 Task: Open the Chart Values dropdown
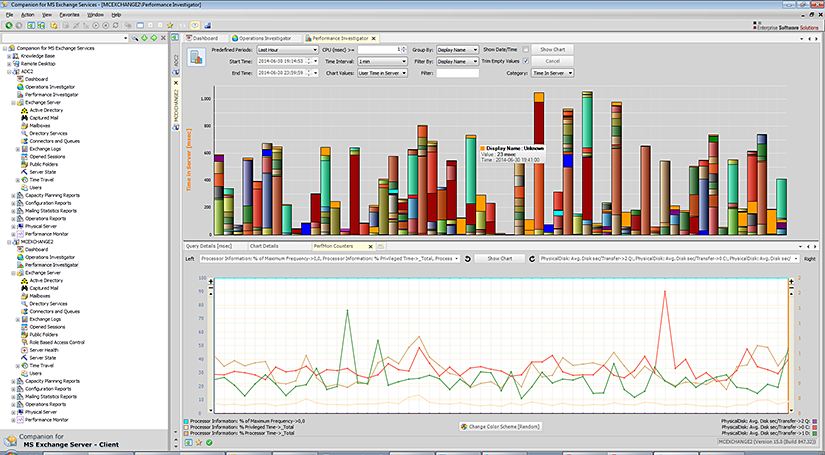(383, 73)
